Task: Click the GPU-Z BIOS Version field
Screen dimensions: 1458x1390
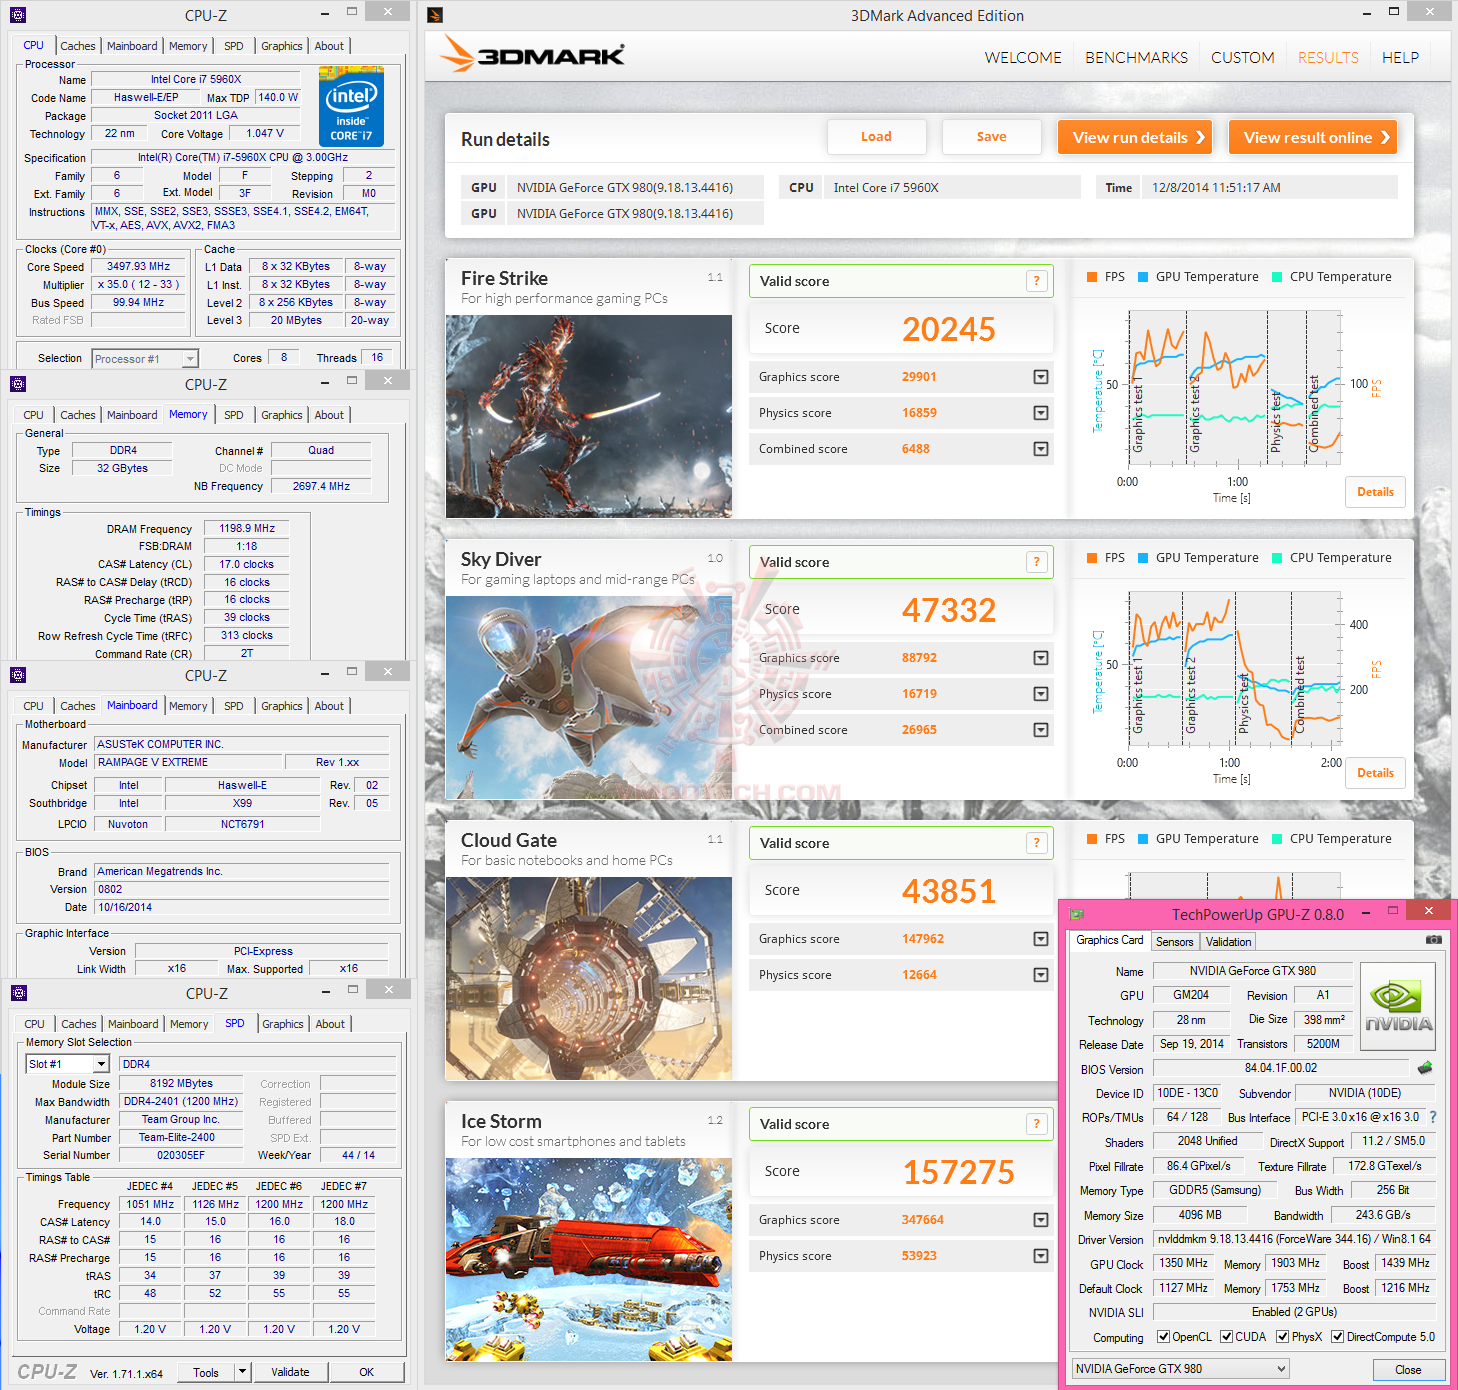Action: [x=1281, y=1068]
